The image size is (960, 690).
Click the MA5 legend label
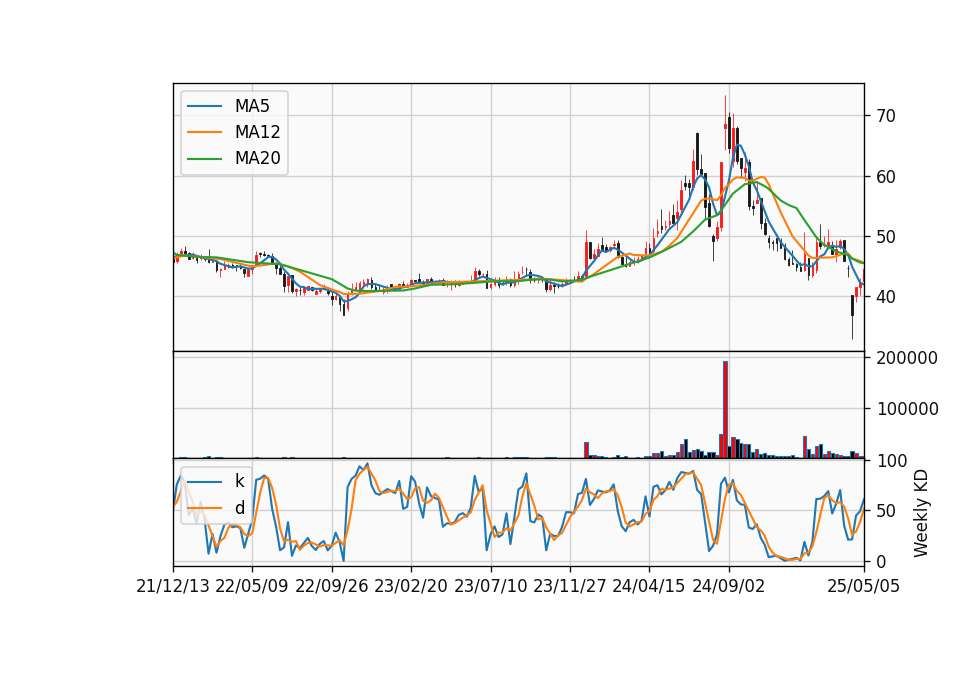pos(252,106)
